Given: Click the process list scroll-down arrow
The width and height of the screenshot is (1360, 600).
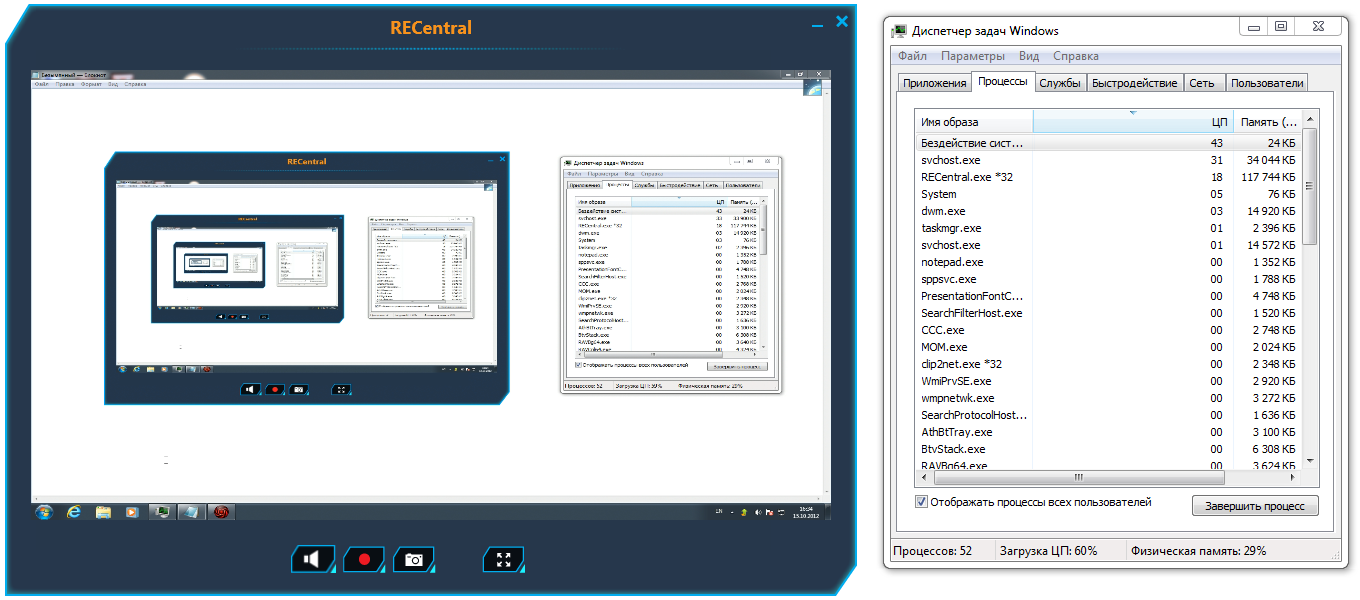Looking at the screenshot, I should [1310, 460].
